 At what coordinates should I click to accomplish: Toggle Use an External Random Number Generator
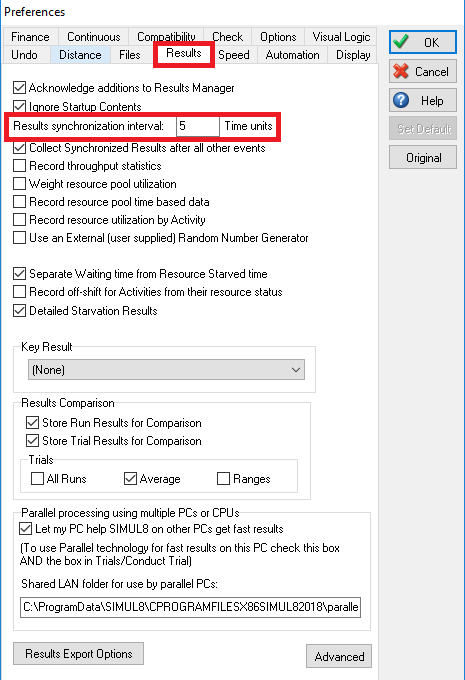click(20, 238)
